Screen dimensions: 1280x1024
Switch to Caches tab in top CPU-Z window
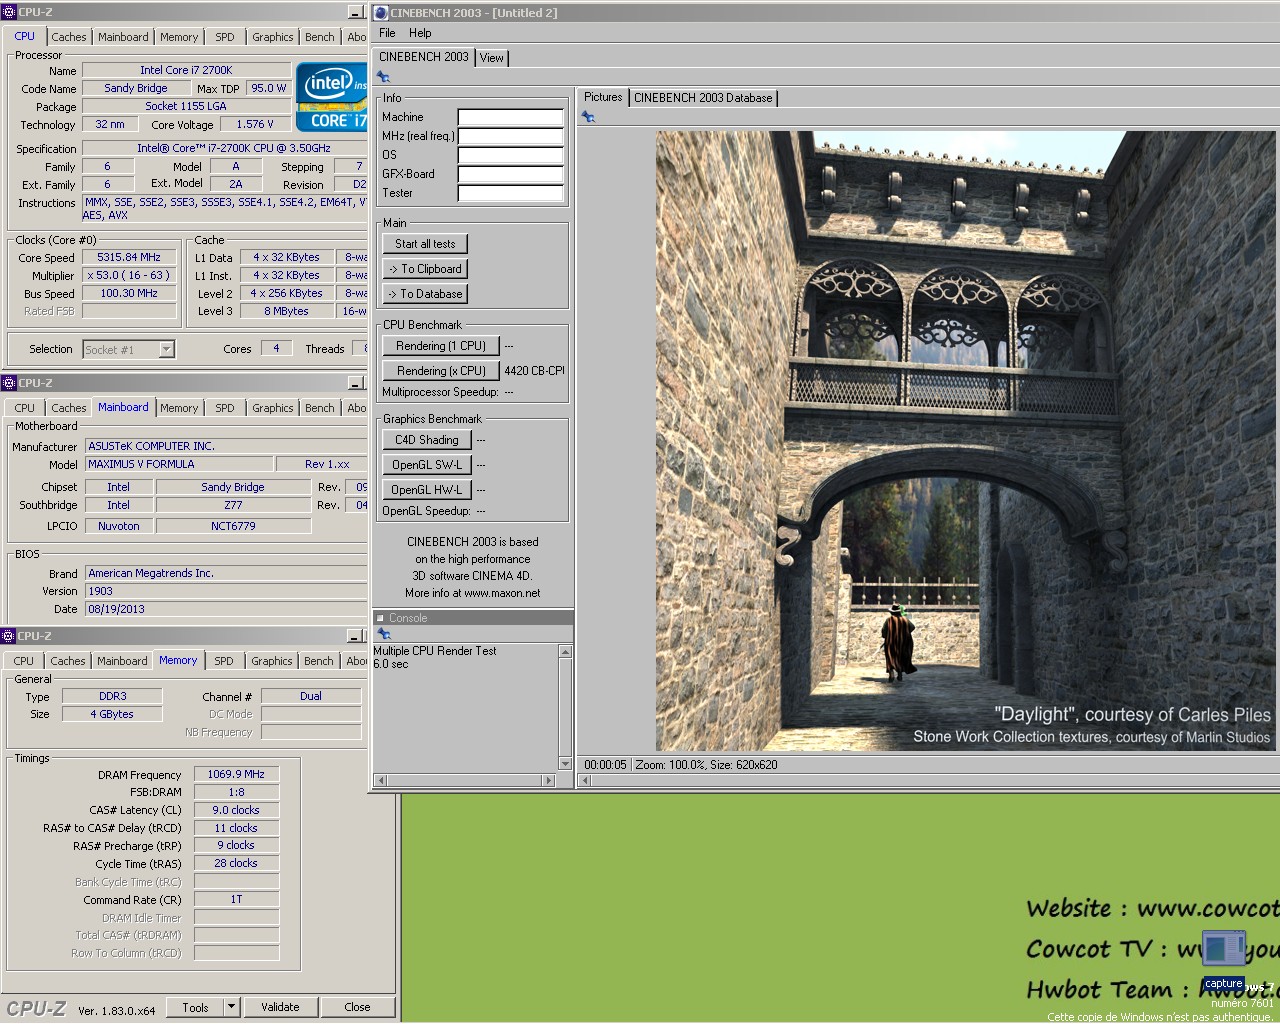coord(69,37)
